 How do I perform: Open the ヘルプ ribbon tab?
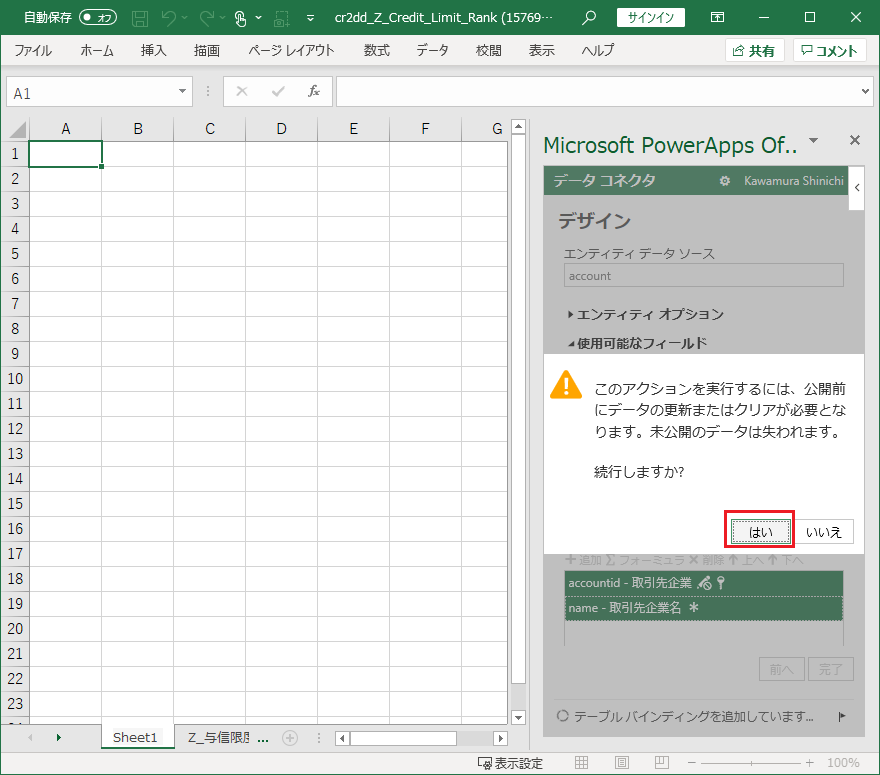pos(597,51)
